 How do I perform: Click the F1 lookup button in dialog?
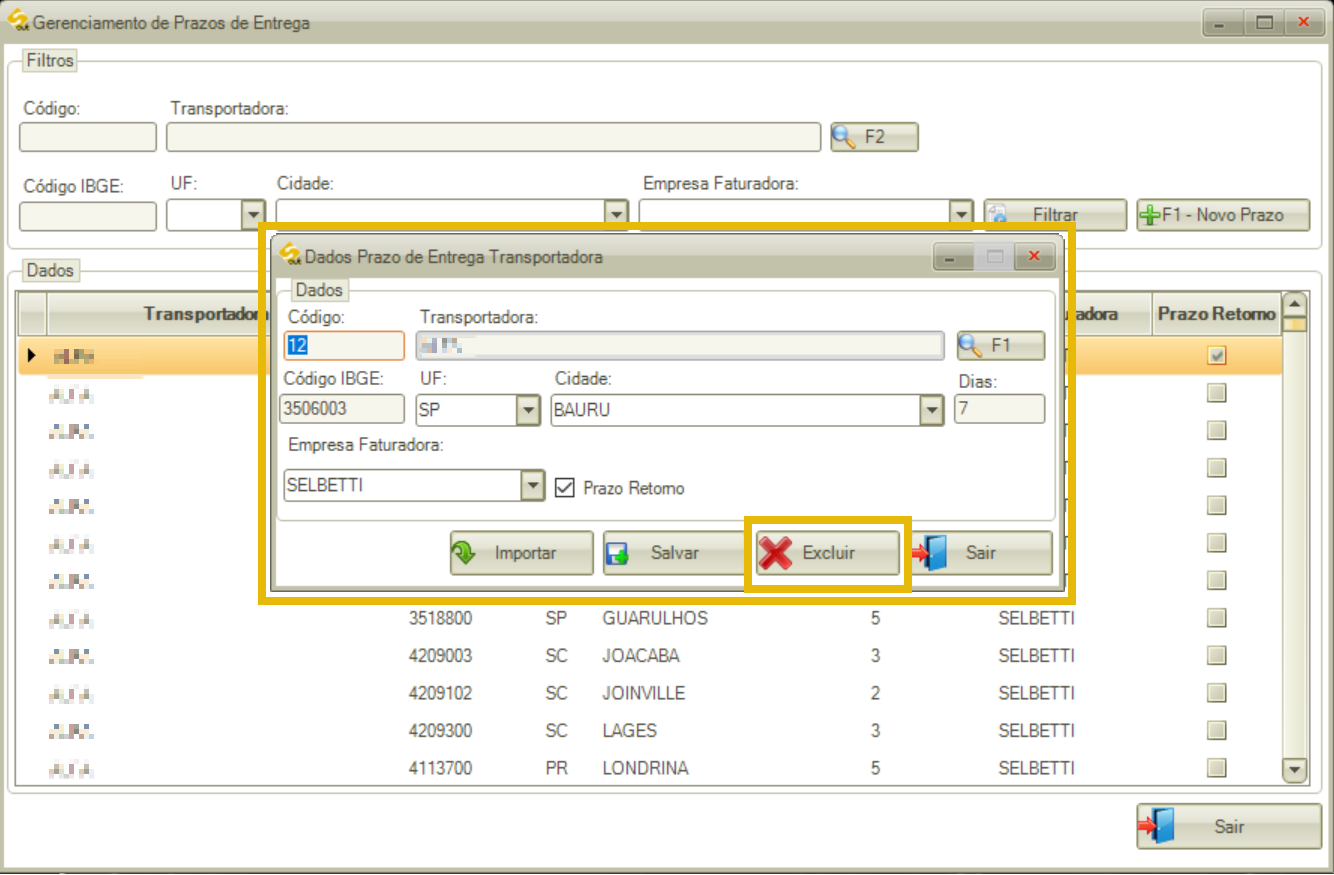coord(1001,346)
